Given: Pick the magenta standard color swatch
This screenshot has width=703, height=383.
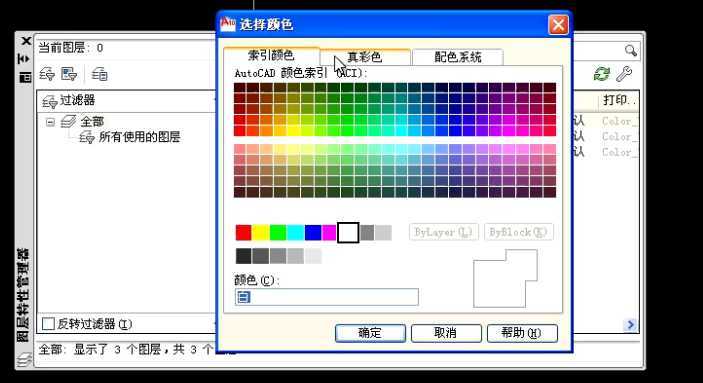Looking at the screenshot, I should (329, 233).
